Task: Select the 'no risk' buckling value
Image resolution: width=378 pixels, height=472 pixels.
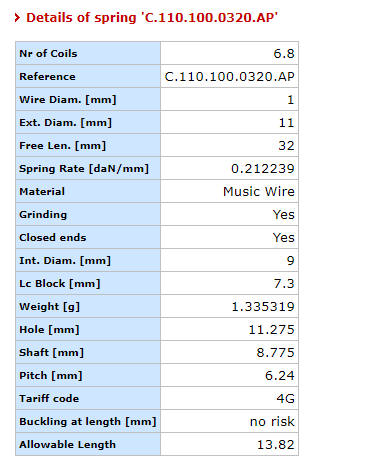Action: [272, 422]
